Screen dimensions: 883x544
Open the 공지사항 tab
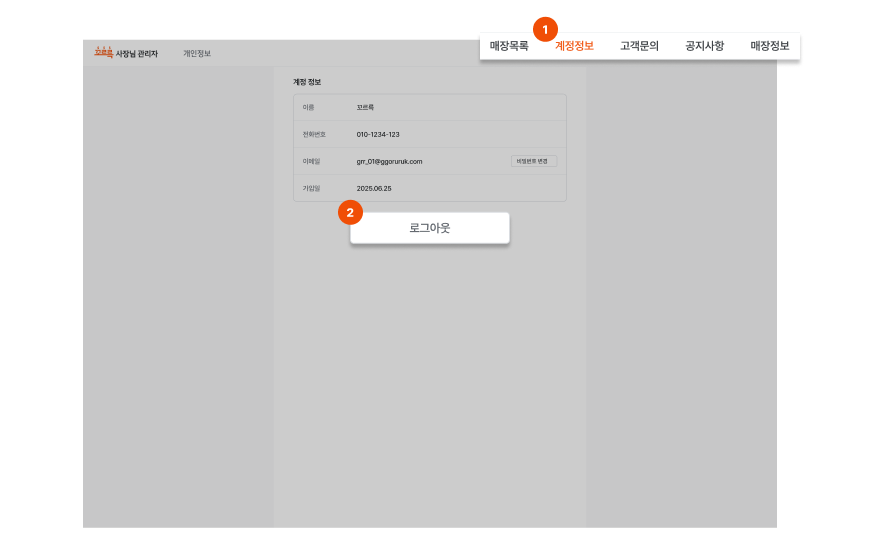[x=704, y=46]
